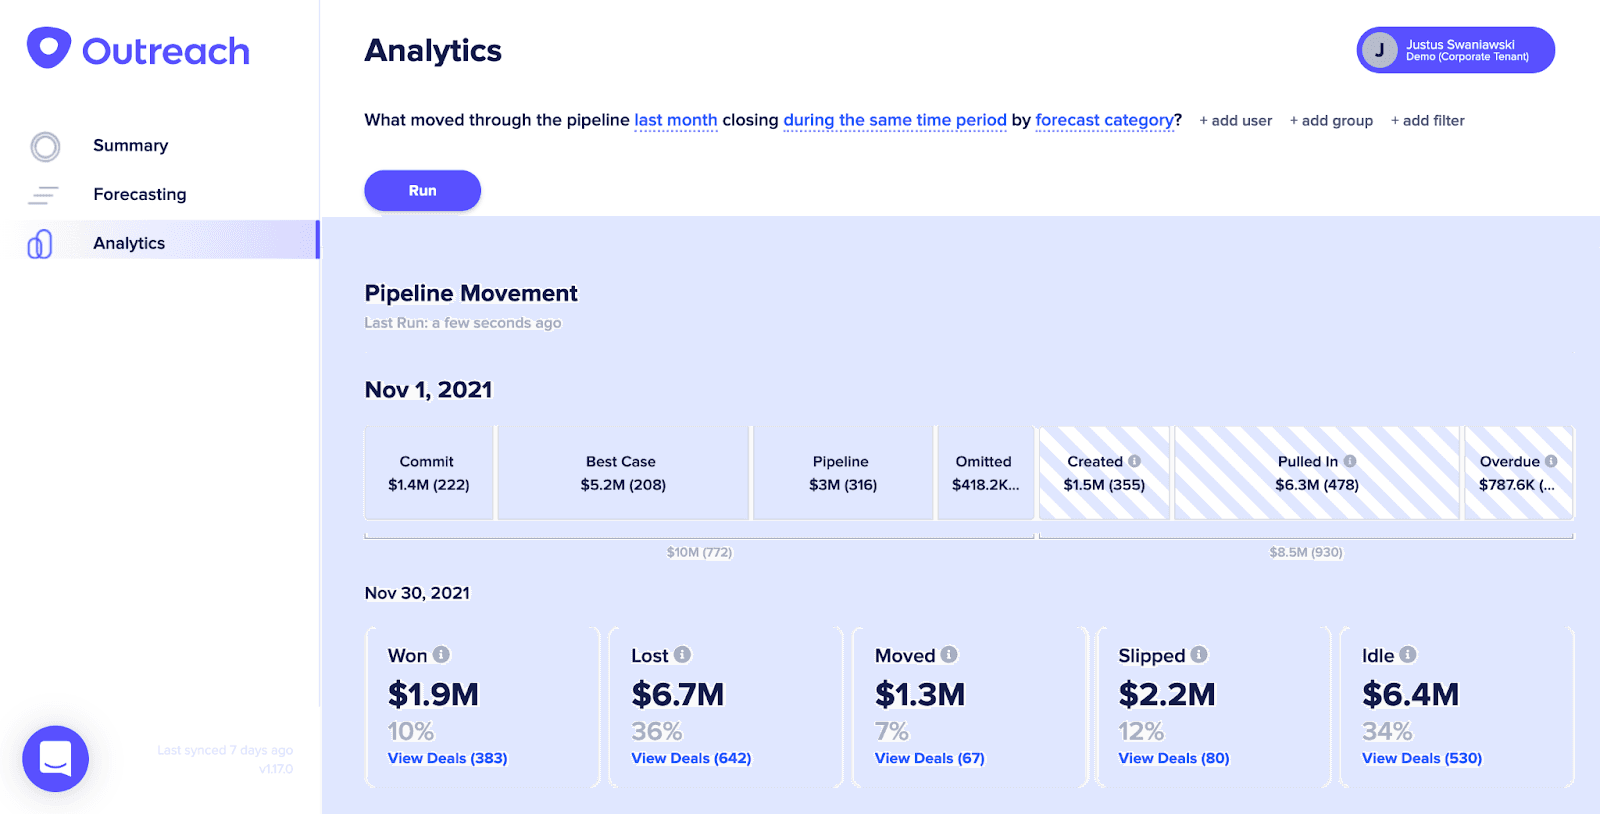The height and width of the screenshot is (814, 1600).
Task: Open the chat support widget
Action: tap(56, 758)
